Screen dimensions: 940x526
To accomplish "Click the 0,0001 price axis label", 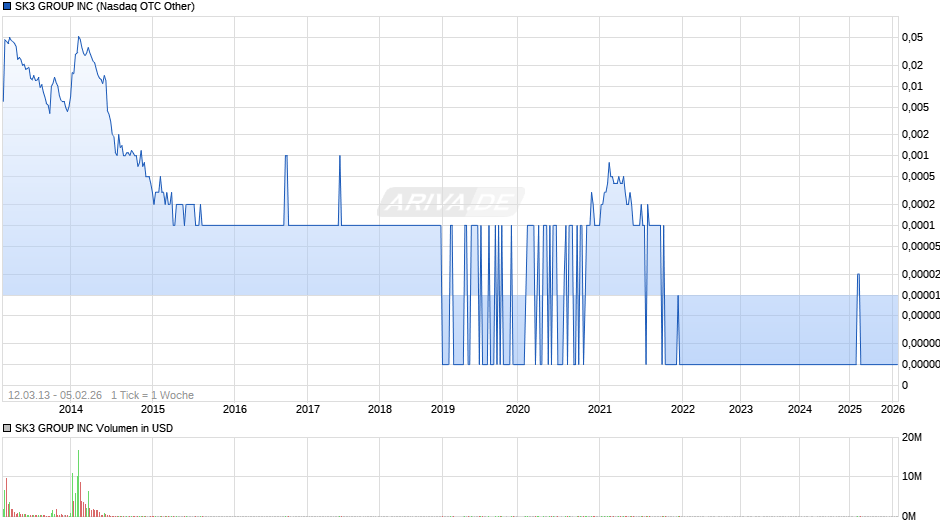I will tap(918, 226).
